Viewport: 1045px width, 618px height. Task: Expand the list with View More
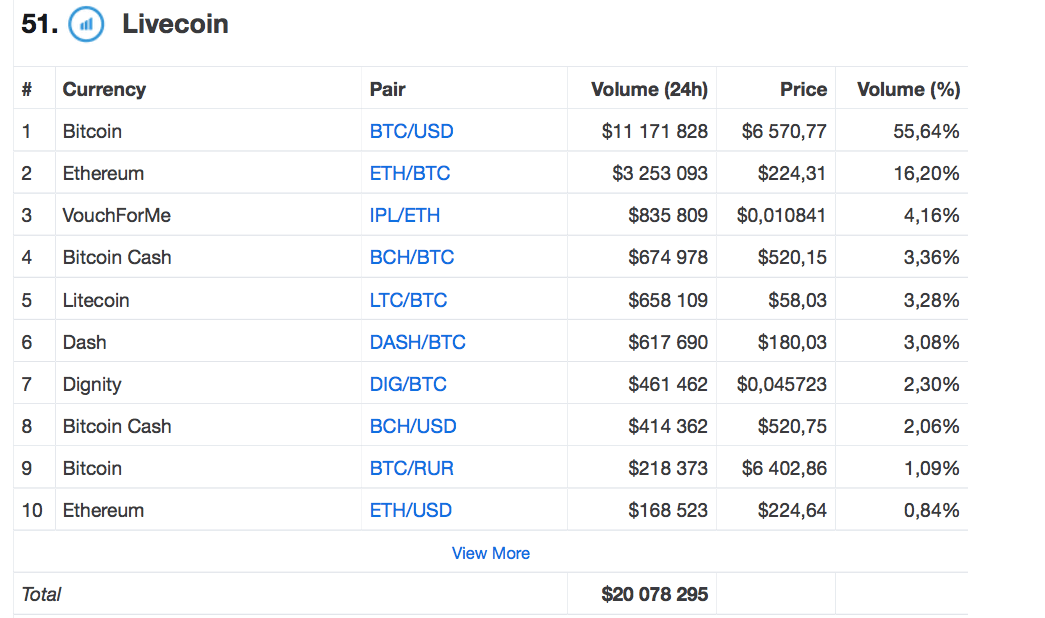[x=490, y=553]
